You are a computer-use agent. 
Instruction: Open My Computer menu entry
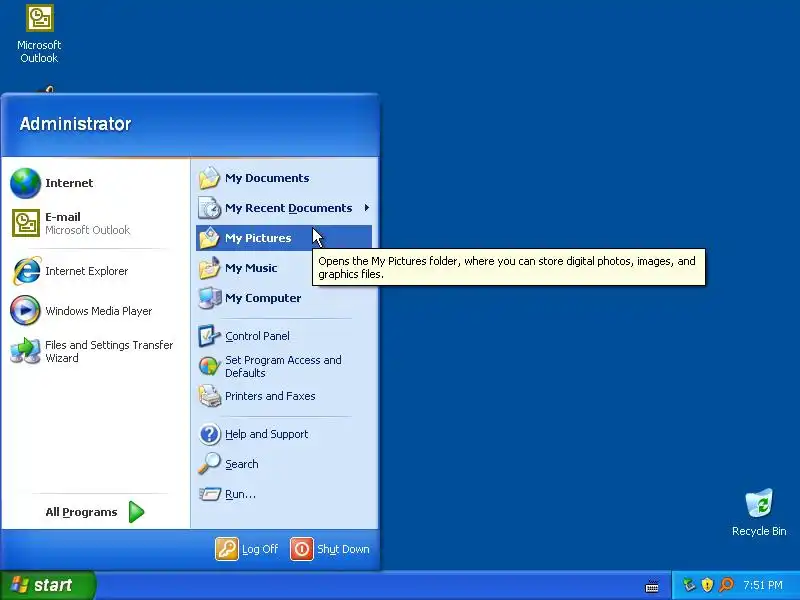[x=284, y=298]
